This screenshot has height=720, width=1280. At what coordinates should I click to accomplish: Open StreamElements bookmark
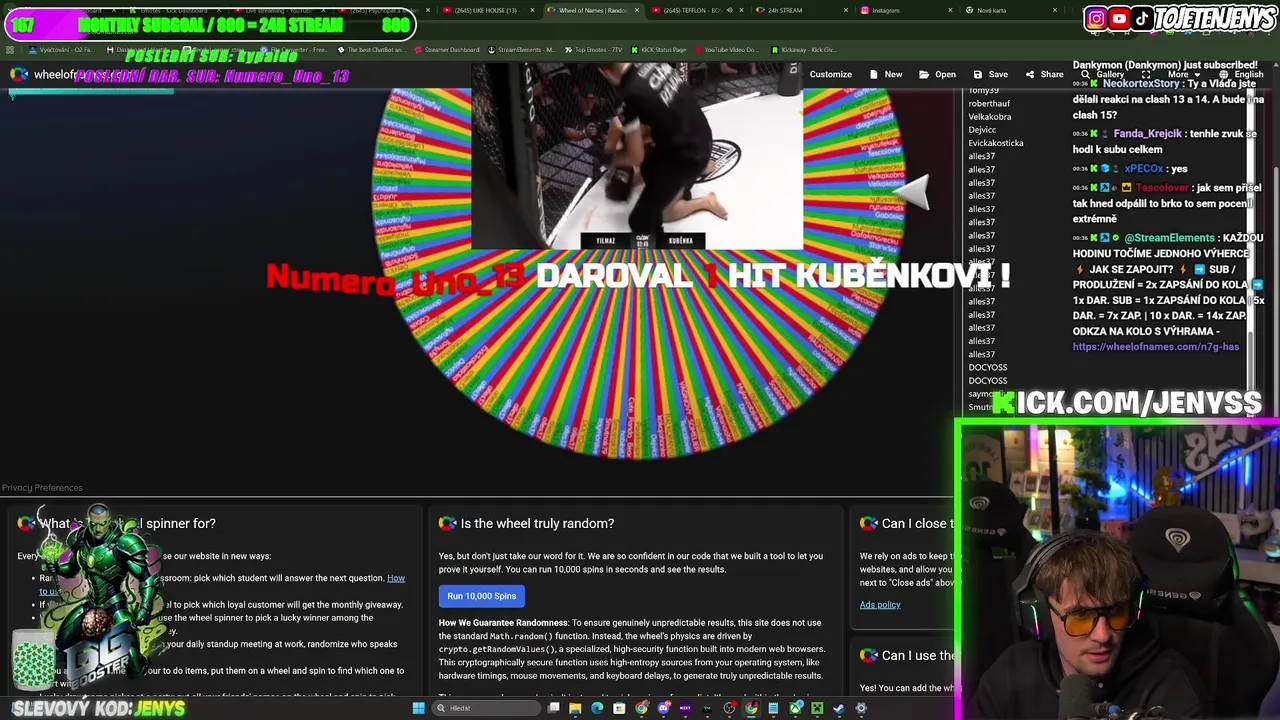(x=521, y=49)
